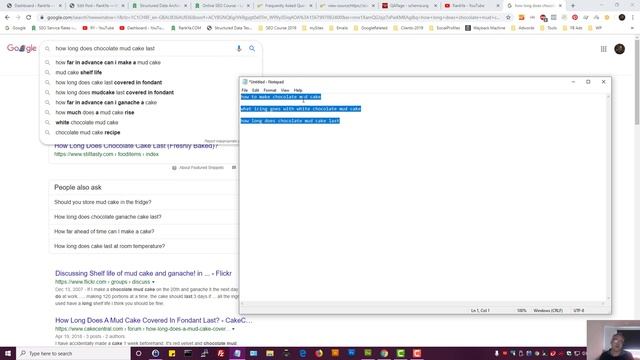Open the Clients-2019 bookmark folder
Screen dimensions: 640x360
point(408,28)
